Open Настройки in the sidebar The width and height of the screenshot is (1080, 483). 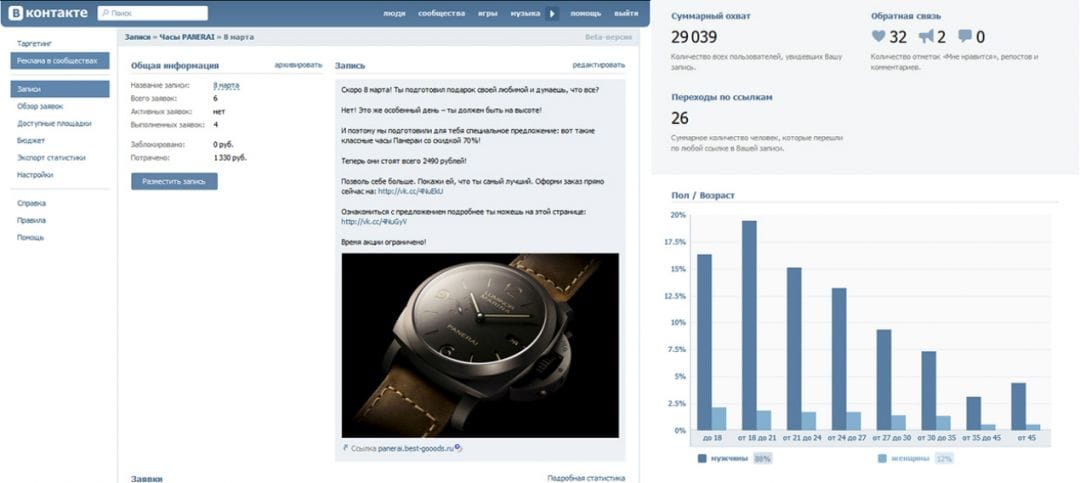(35, 175)
